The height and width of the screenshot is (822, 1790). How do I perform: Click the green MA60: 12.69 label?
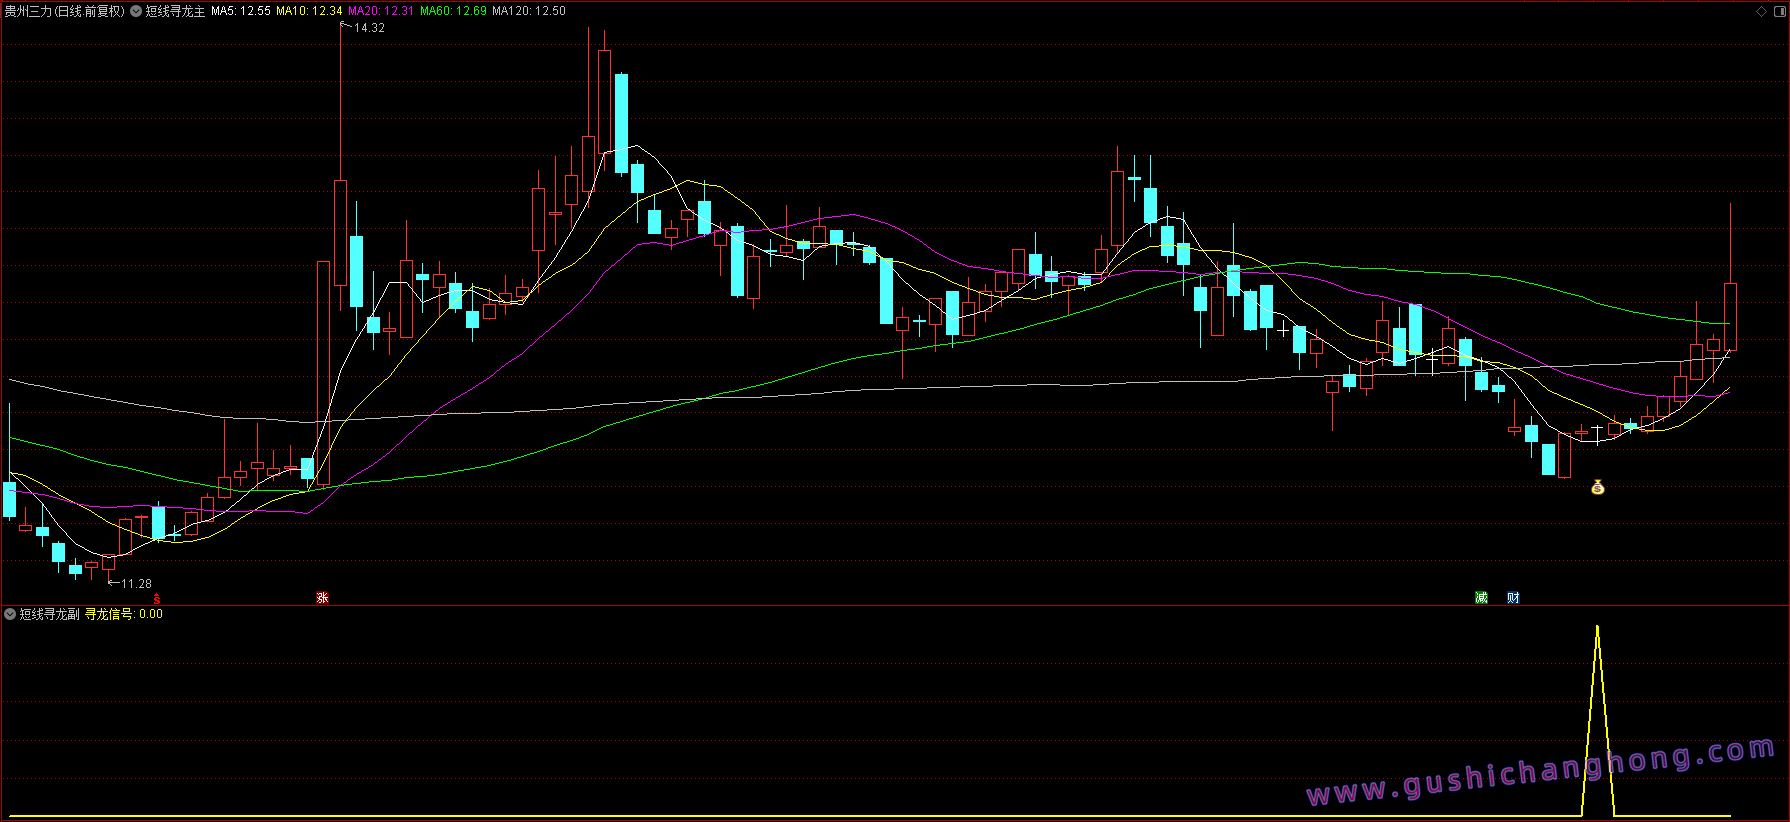click(453, 11)
